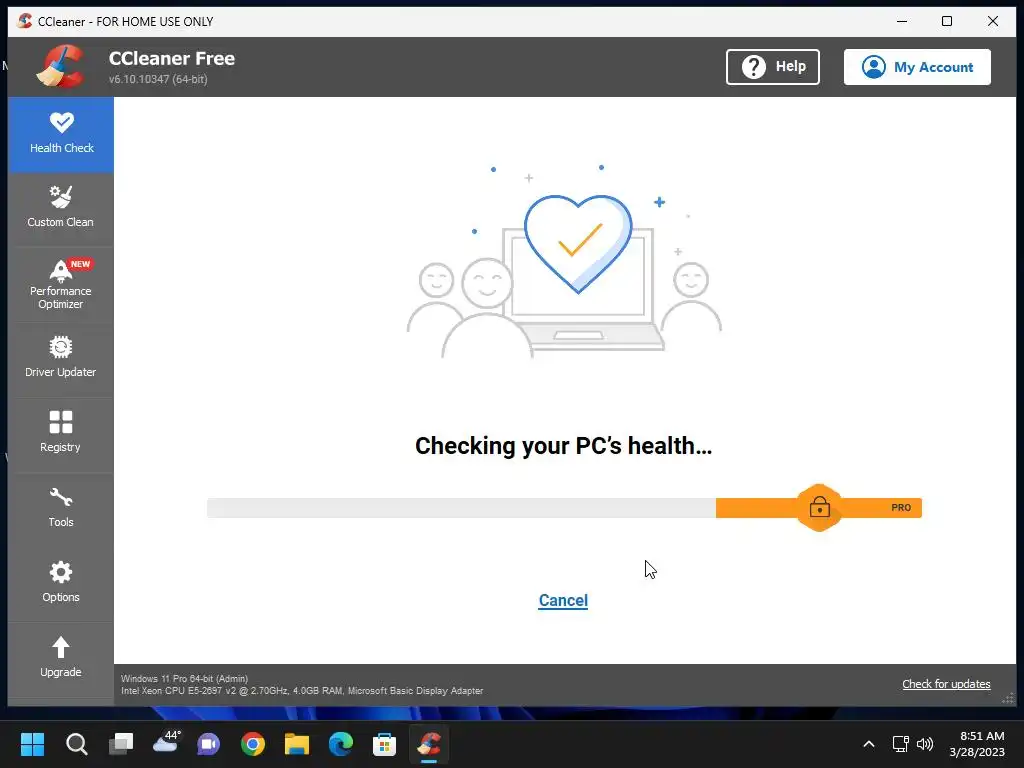This screenshot has width=1024, height=768.
Task: Open Microsoft Store from taskbar
Action: click(x=384, y=744)
